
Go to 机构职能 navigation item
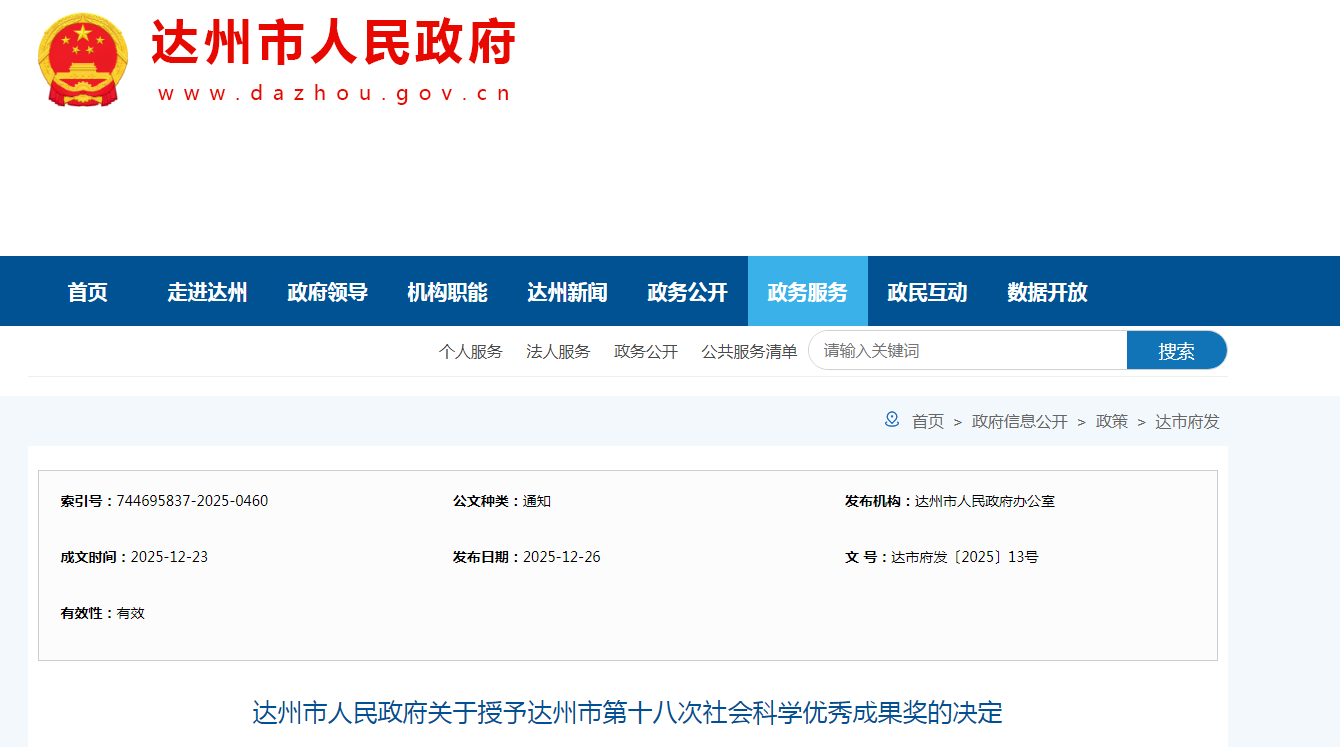click(x=447, y=292)
